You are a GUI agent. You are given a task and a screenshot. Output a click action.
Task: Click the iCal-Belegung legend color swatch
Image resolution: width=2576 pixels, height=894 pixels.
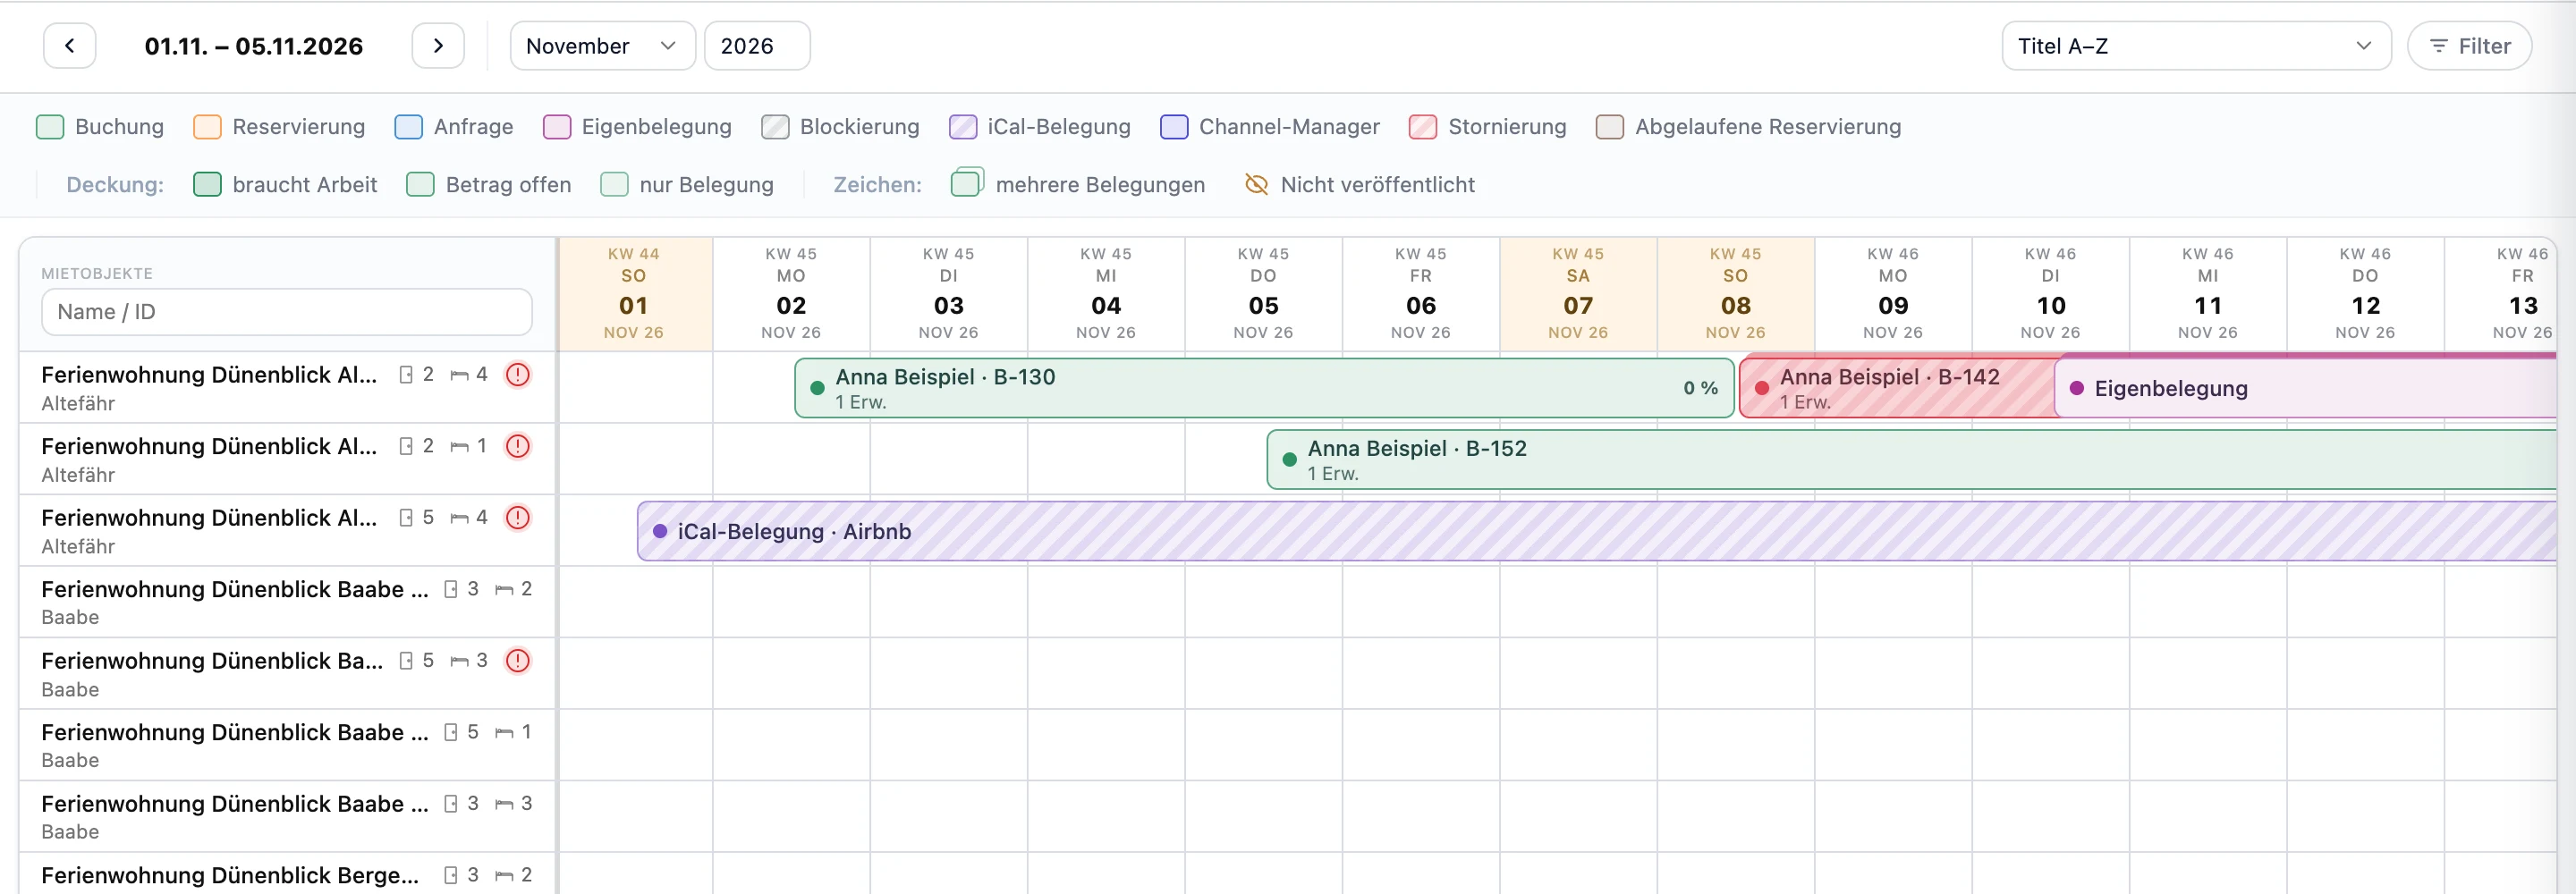[x=962, y=127]
